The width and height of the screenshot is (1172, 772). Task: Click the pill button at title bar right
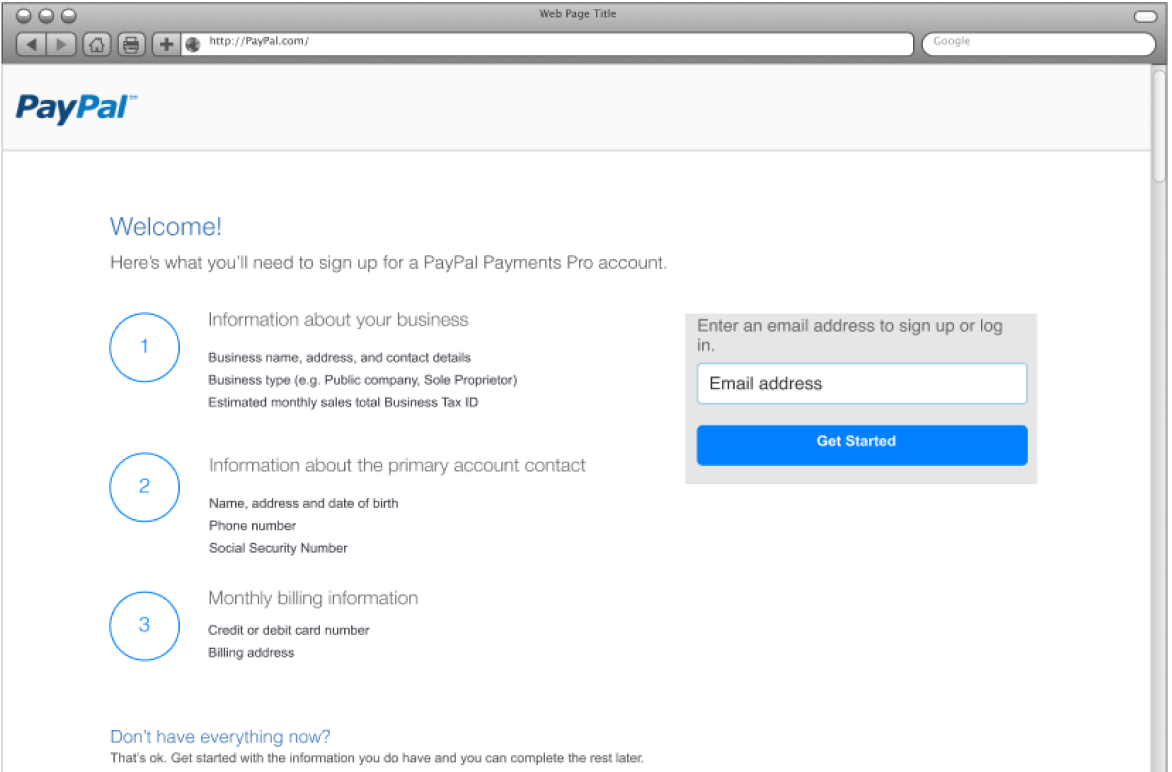click(1145, 16)
